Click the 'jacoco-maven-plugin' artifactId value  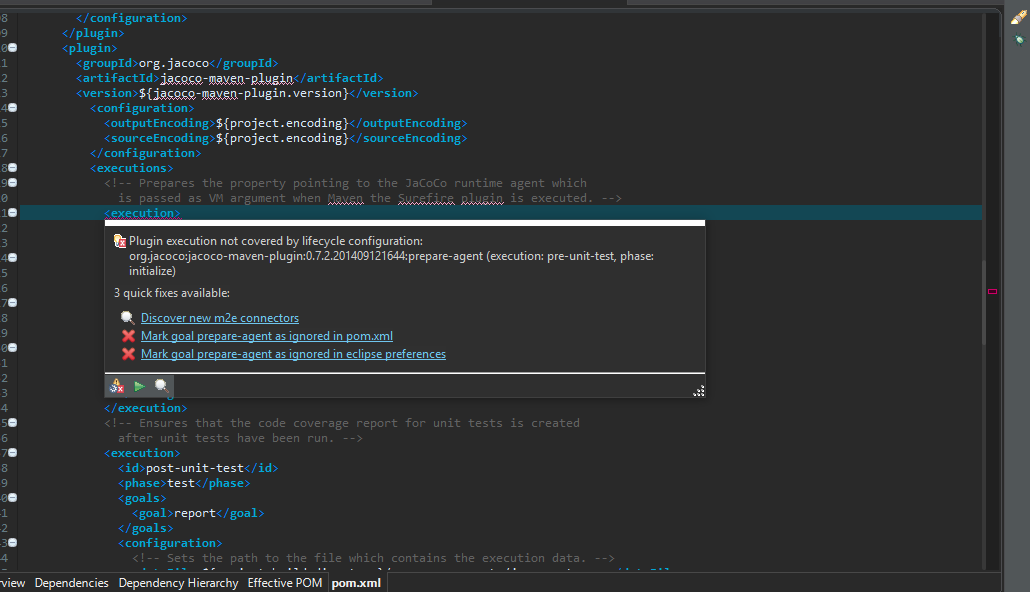coord(227,78)
